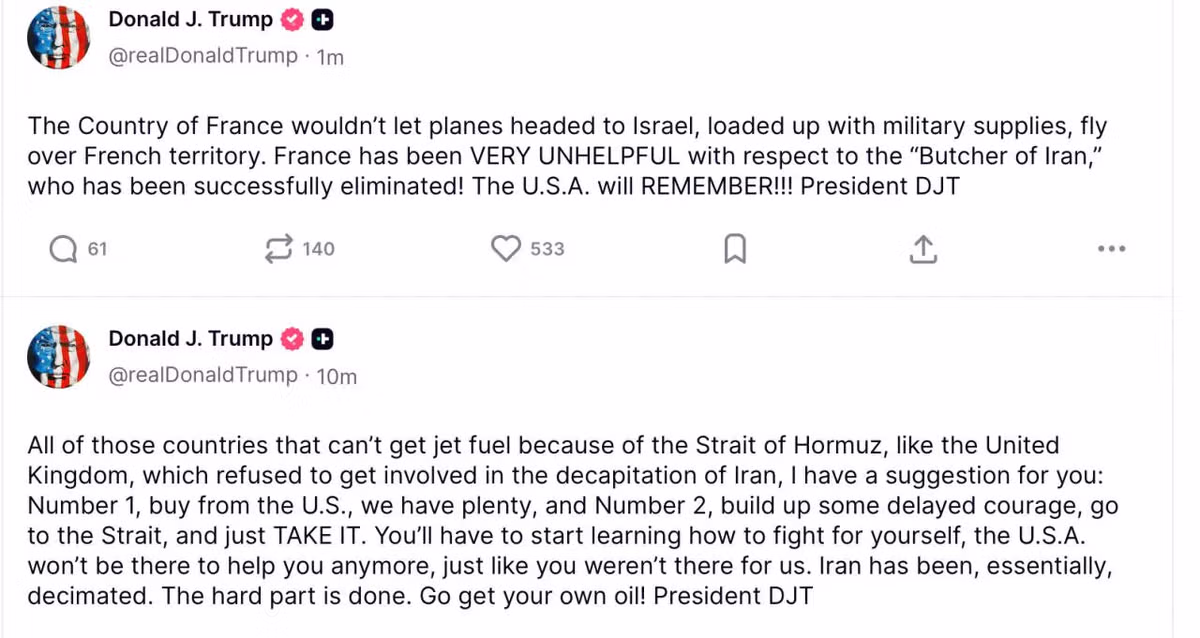Click the red verified badge on the top post
The image size is (1200, 638).
[x=292, y=20]
